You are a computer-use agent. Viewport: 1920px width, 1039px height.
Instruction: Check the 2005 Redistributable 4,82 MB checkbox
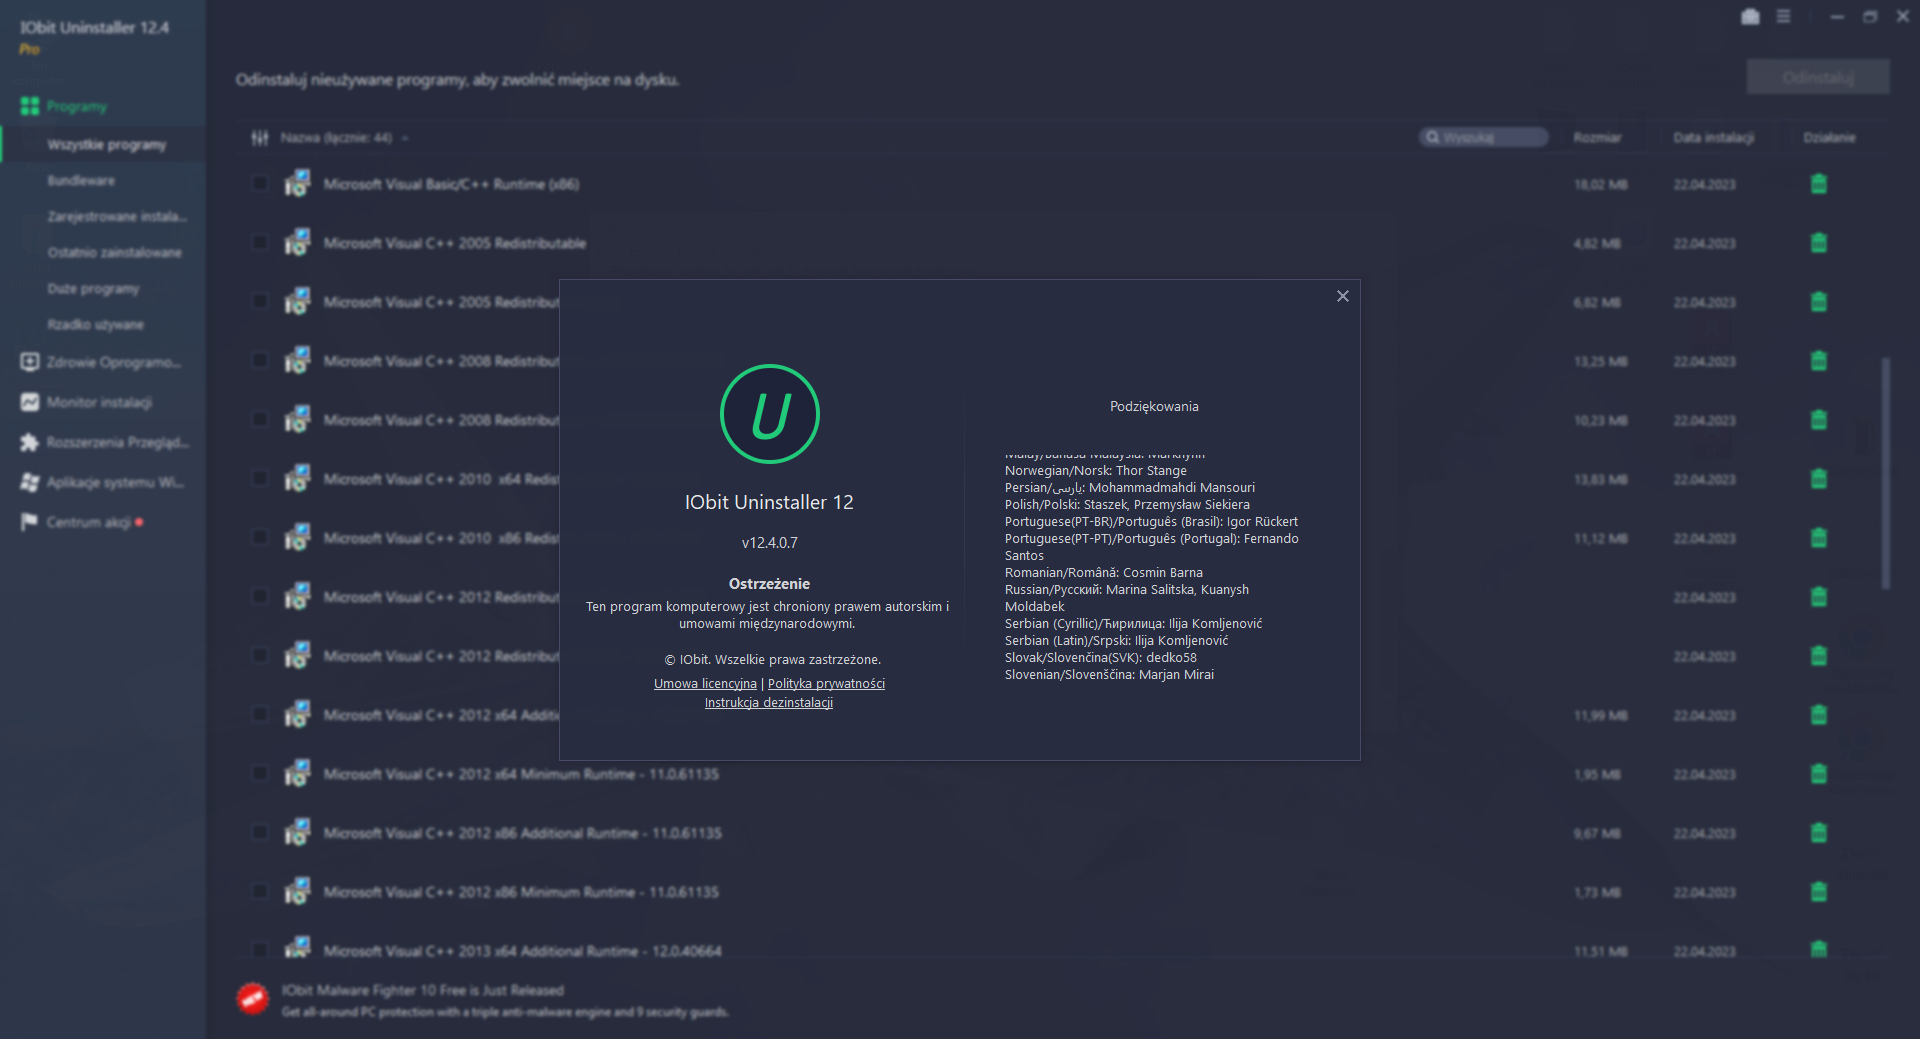click(x=260, y=243)
